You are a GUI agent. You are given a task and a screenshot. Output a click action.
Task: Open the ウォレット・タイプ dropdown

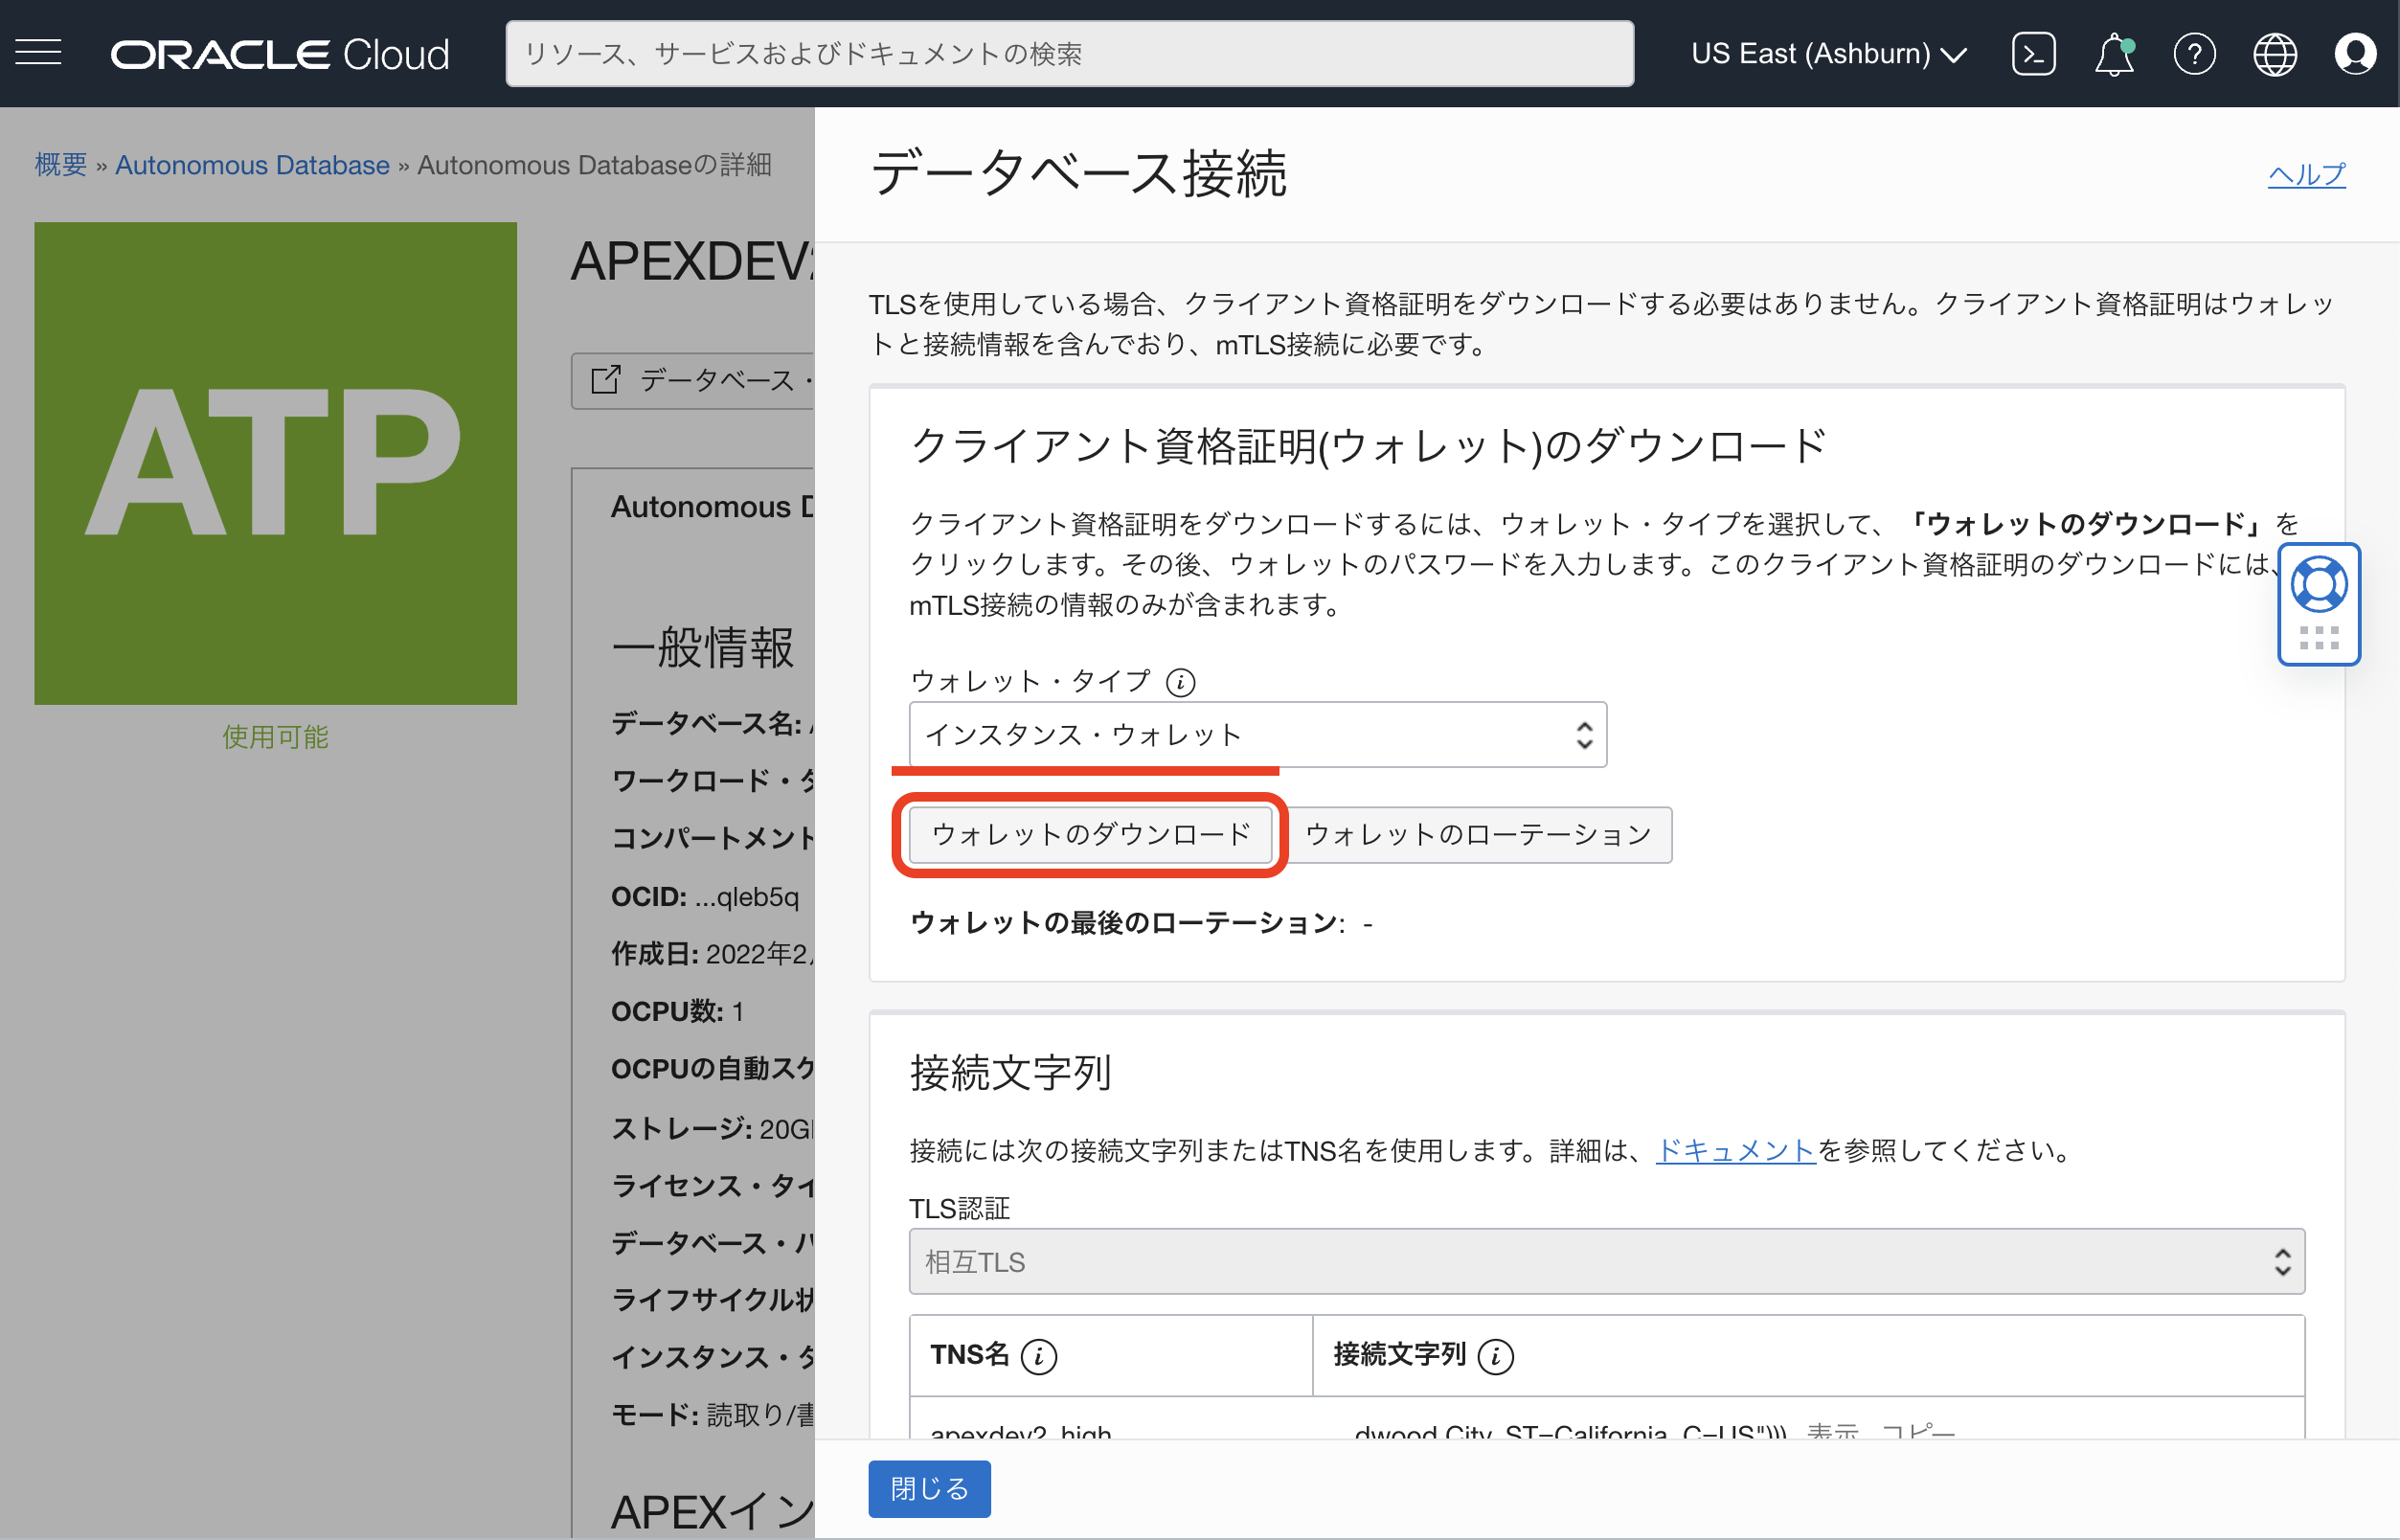(x=1257, y=735)
